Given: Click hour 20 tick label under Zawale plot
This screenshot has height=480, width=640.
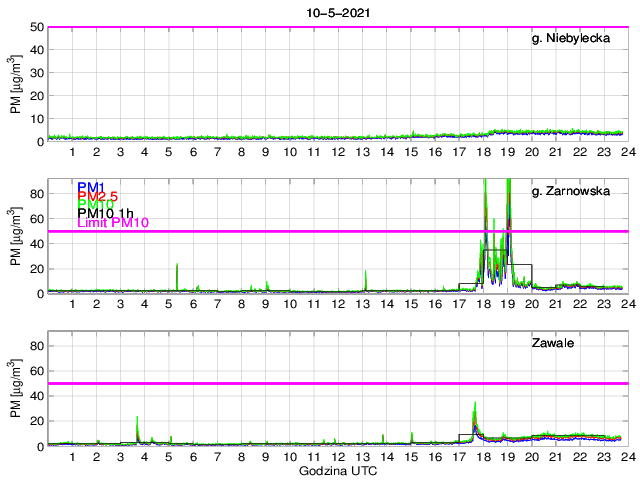Looking at the screenshot, I should 531,457.
